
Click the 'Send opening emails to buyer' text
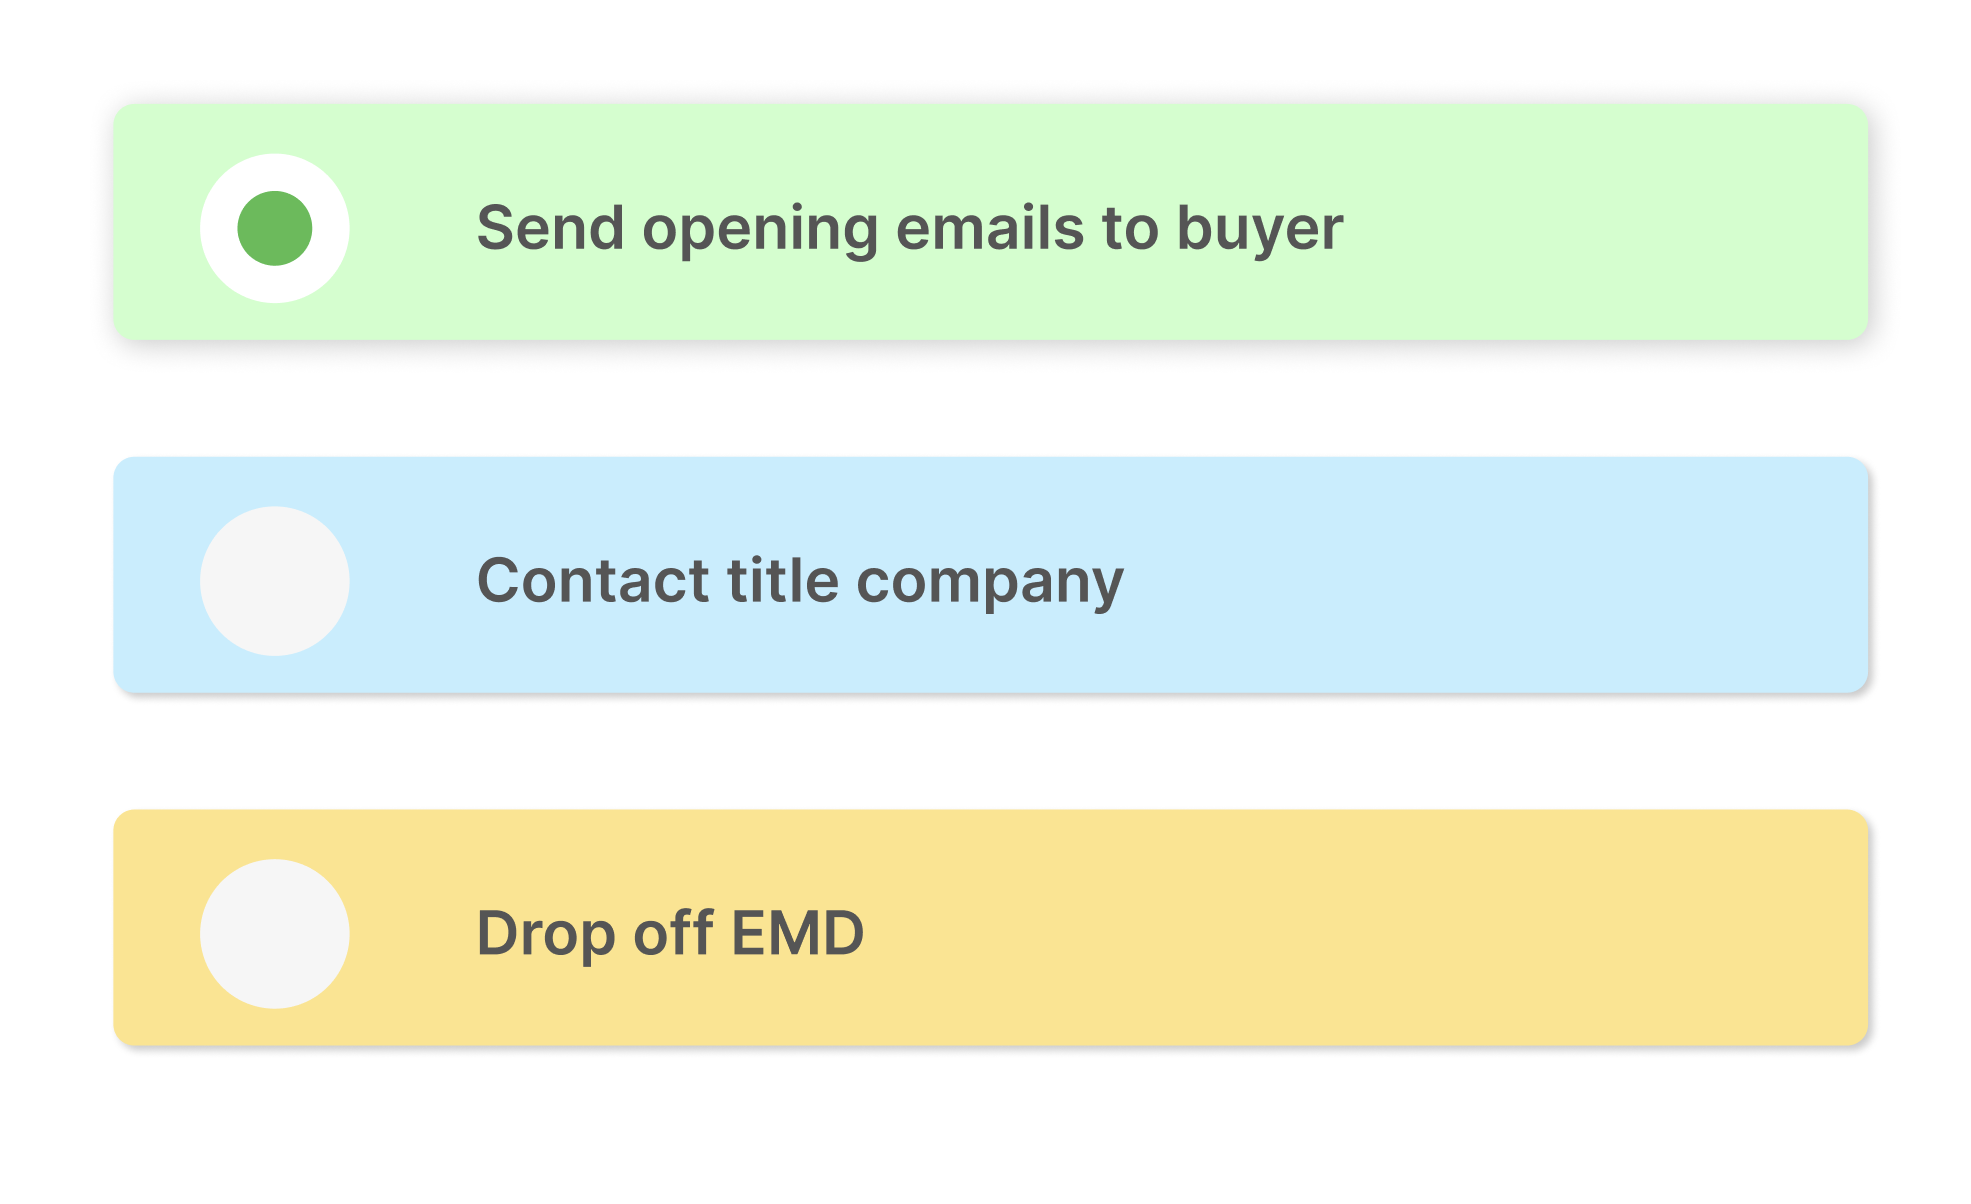(x=909, y=228)
